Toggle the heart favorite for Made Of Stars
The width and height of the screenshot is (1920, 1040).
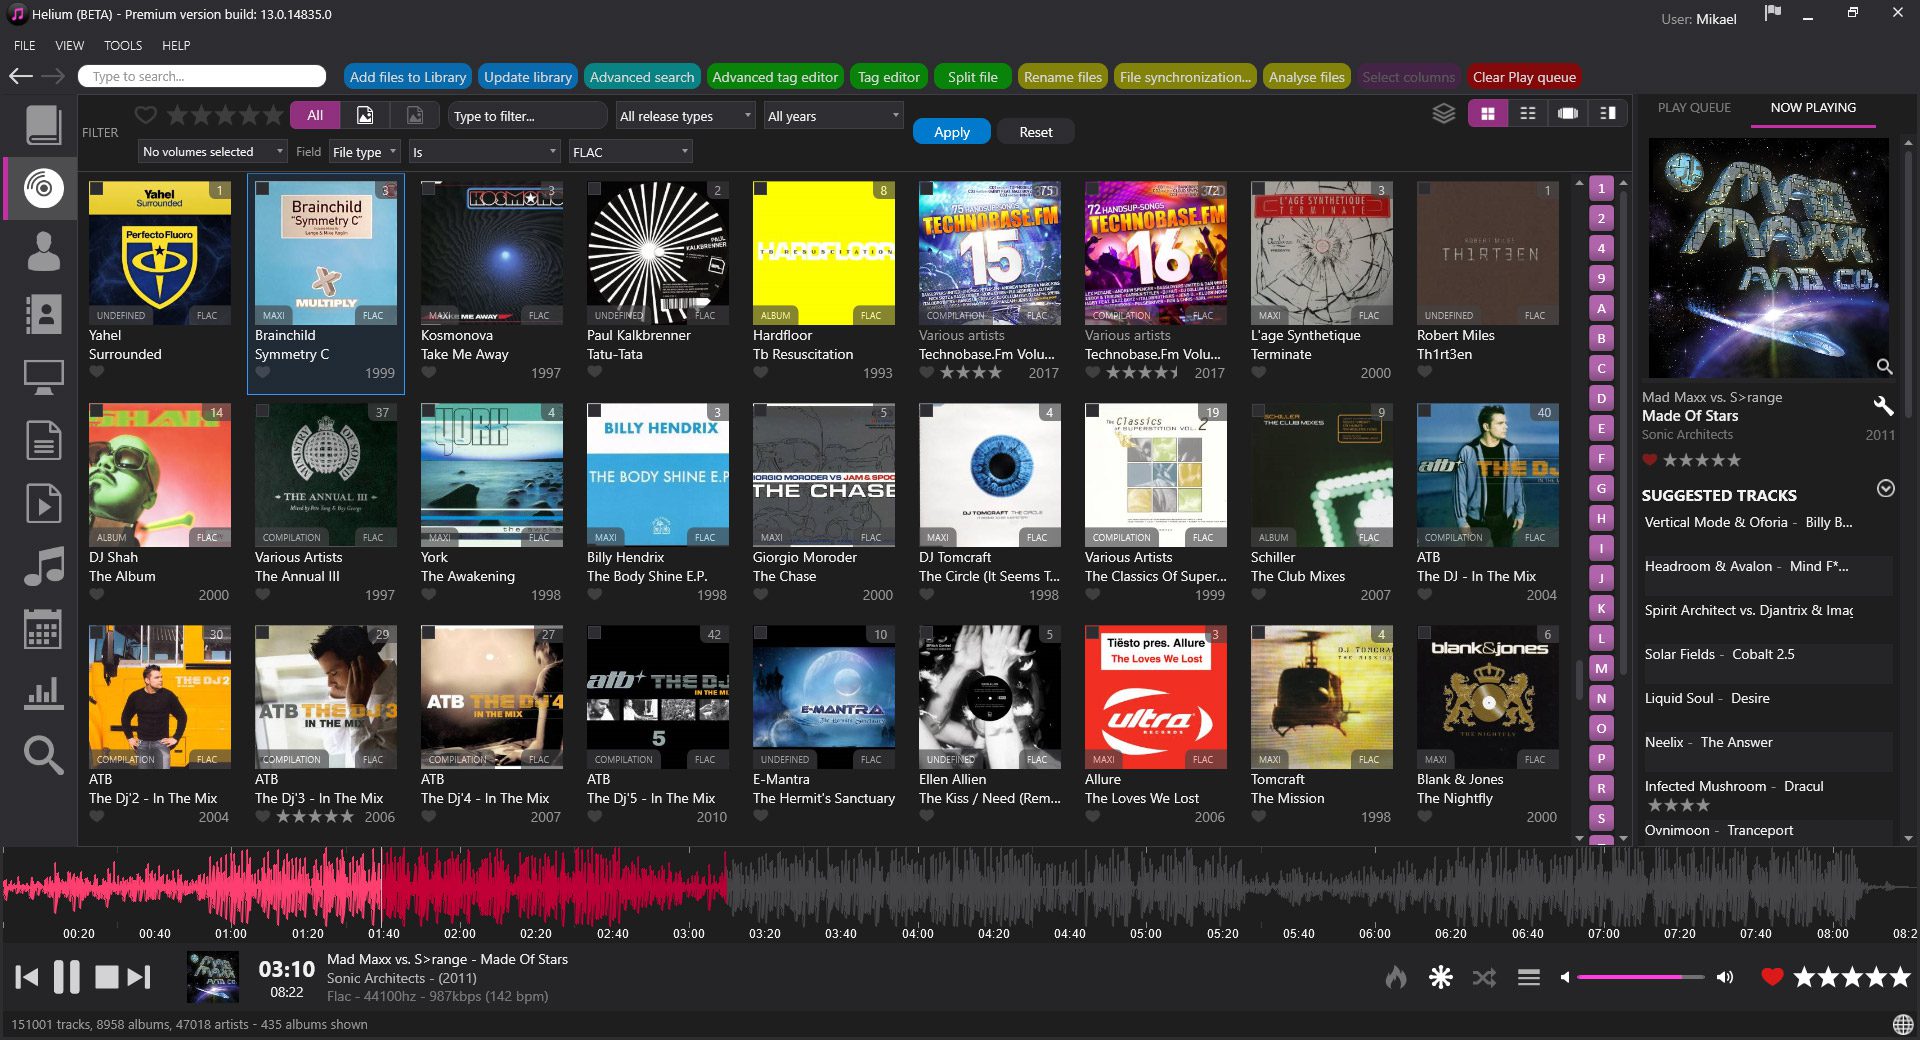tap(1651, 460)
